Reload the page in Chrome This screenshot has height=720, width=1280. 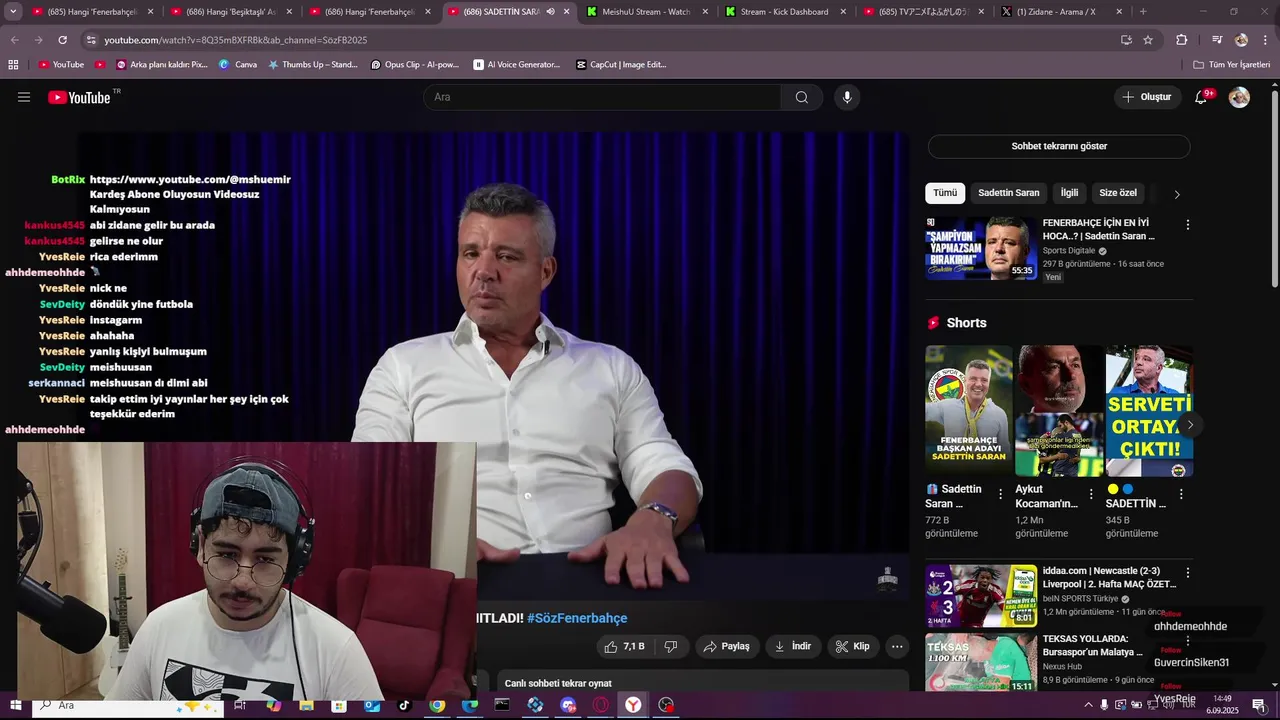(62, 40)
